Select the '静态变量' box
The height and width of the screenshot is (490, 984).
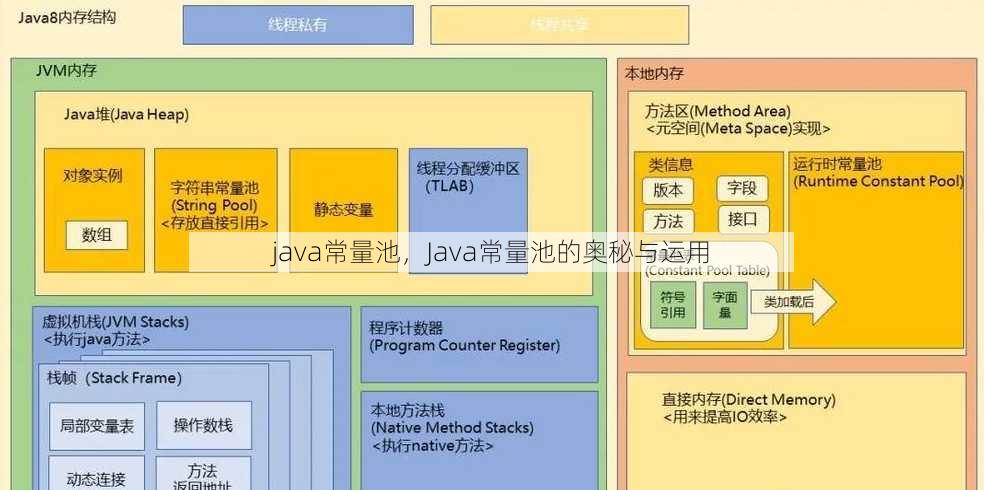[x=343, y=210]
